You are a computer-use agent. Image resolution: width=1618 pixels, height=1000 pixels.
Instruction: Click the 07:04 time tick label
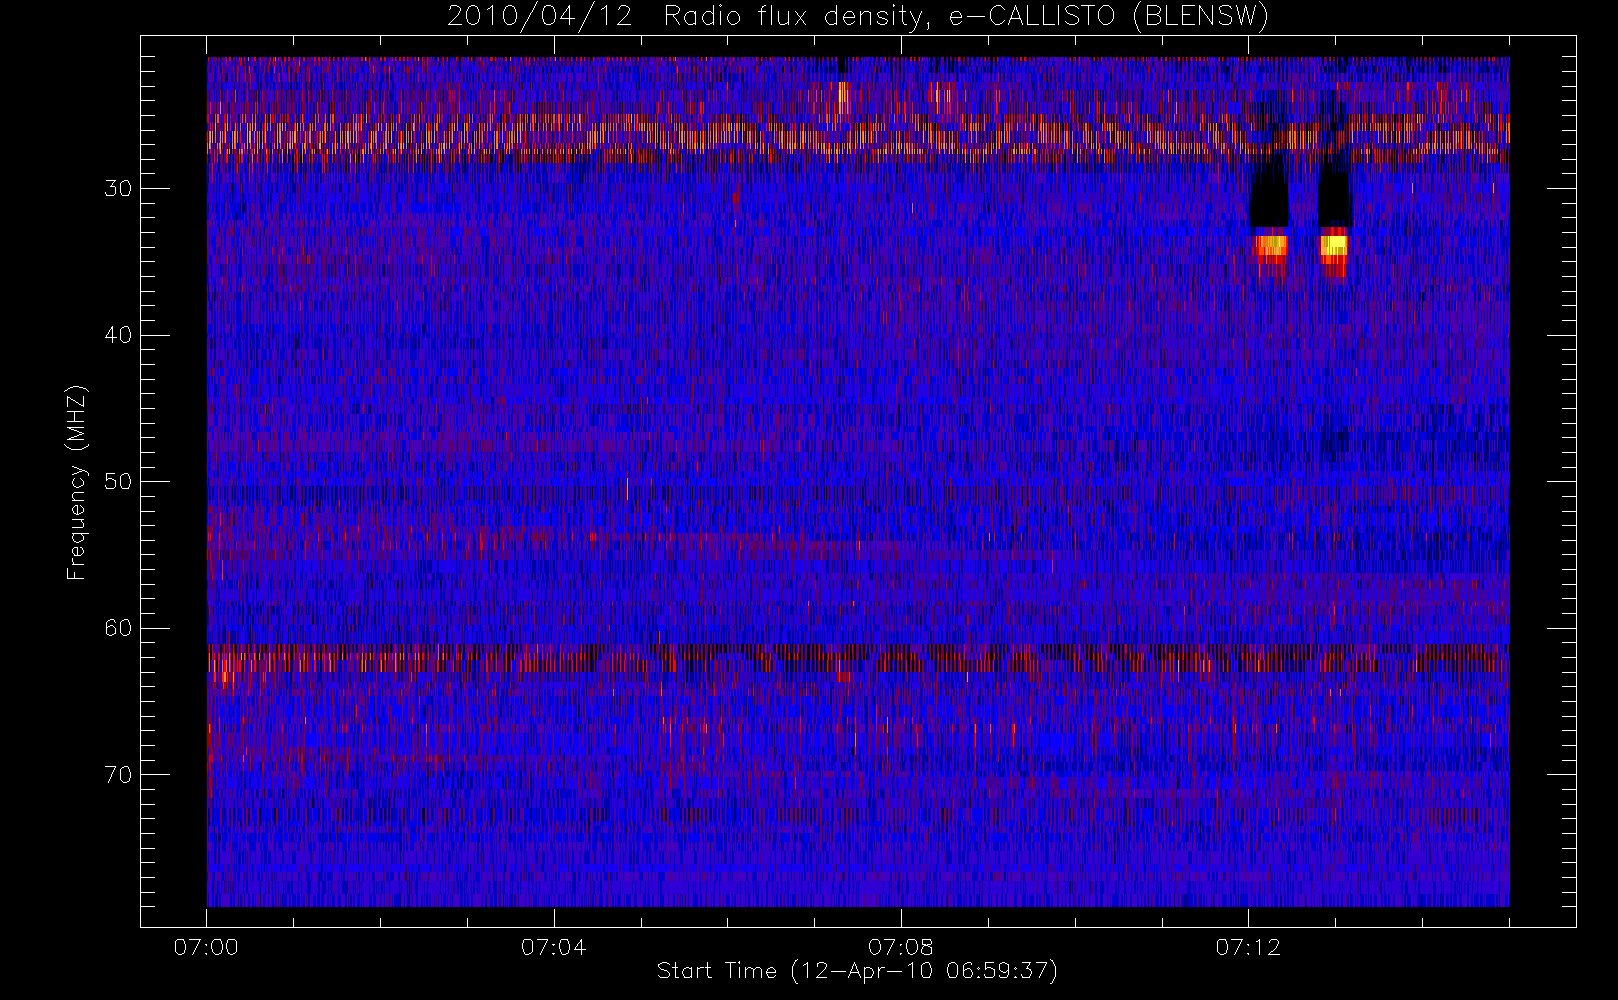coord(553,947)
